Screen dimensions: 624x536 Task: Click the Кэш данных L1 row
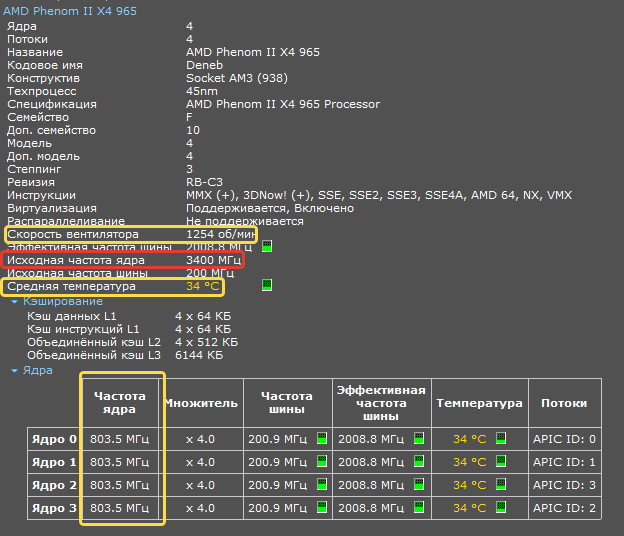click(x=129, y=316)
